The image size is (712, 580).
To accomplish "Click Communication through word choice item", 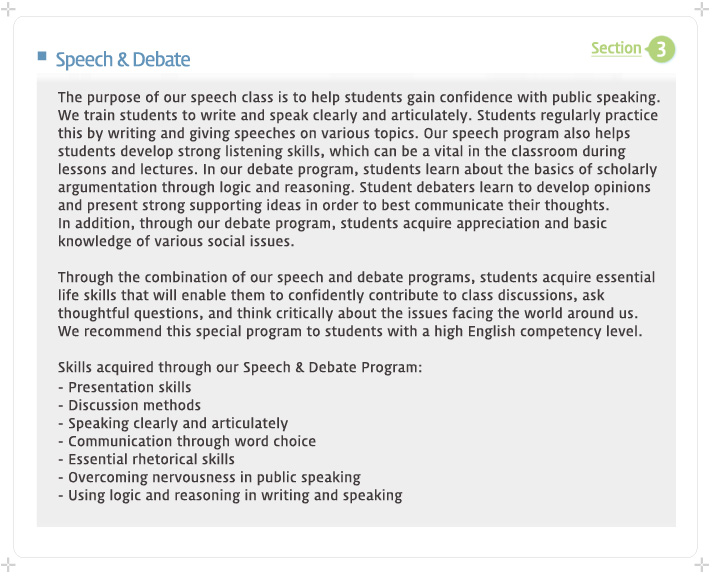I will coord(187,441).
